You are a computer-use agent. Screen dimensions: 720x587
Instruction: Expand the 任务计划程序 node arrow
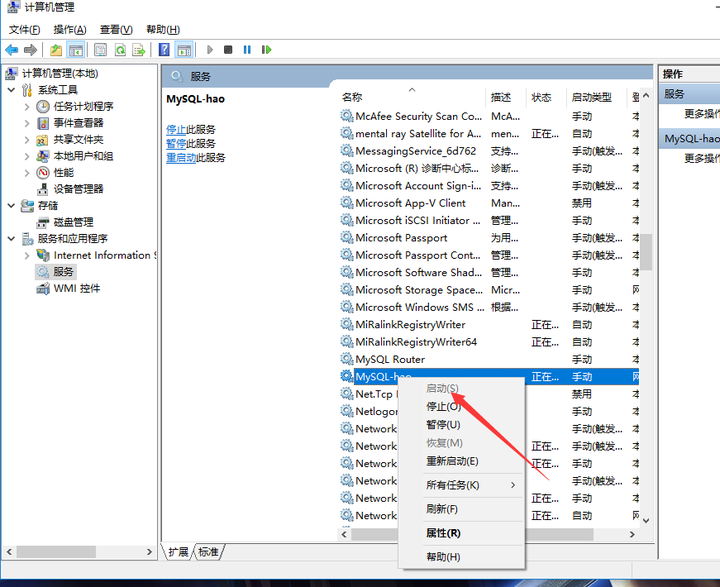click(27, 107)
